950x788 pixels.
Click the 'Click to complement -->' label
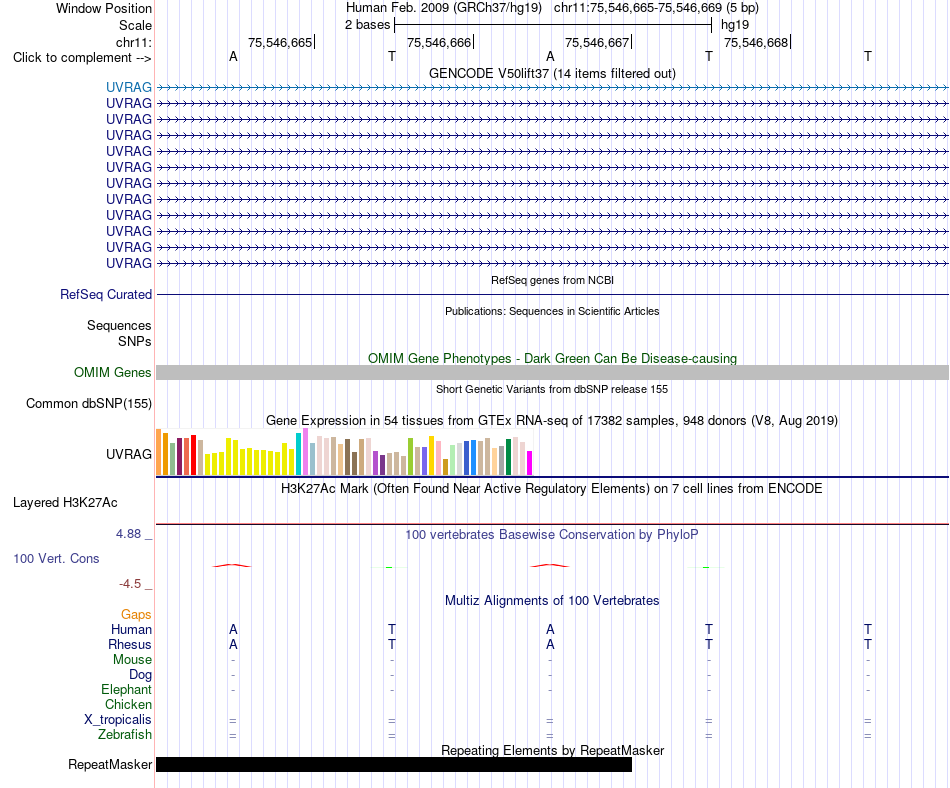82,58
